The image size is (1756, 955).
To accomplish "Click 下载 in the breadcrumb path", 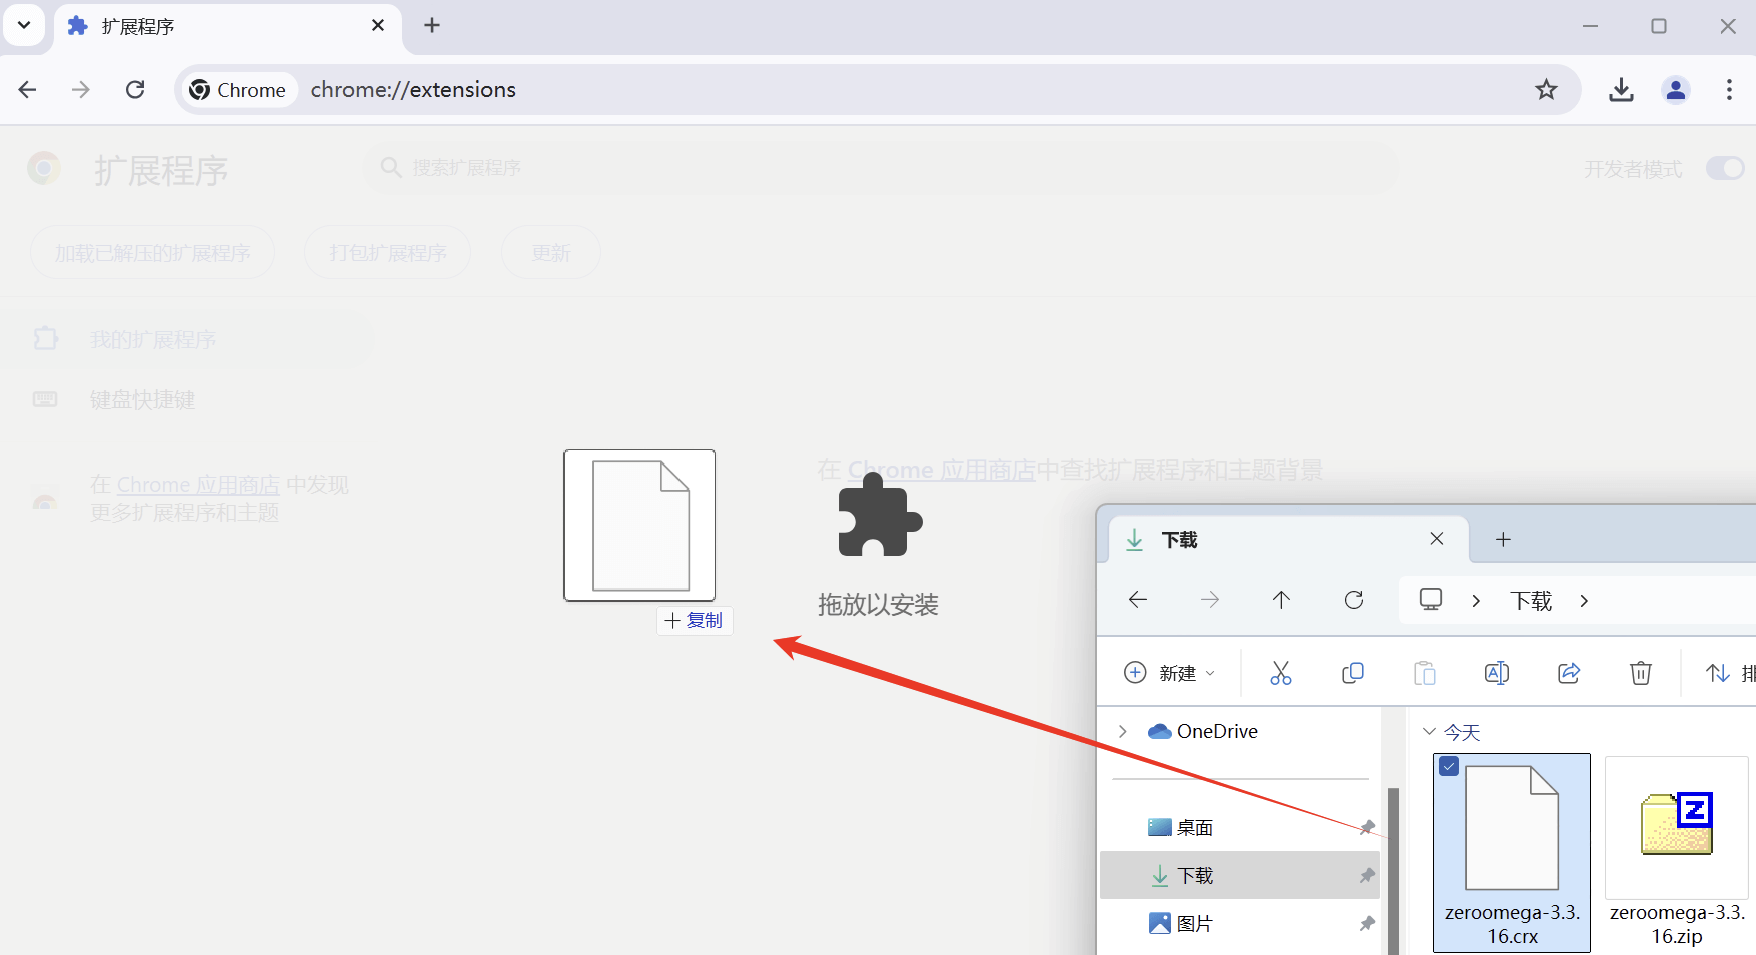I will point(1531,601).
